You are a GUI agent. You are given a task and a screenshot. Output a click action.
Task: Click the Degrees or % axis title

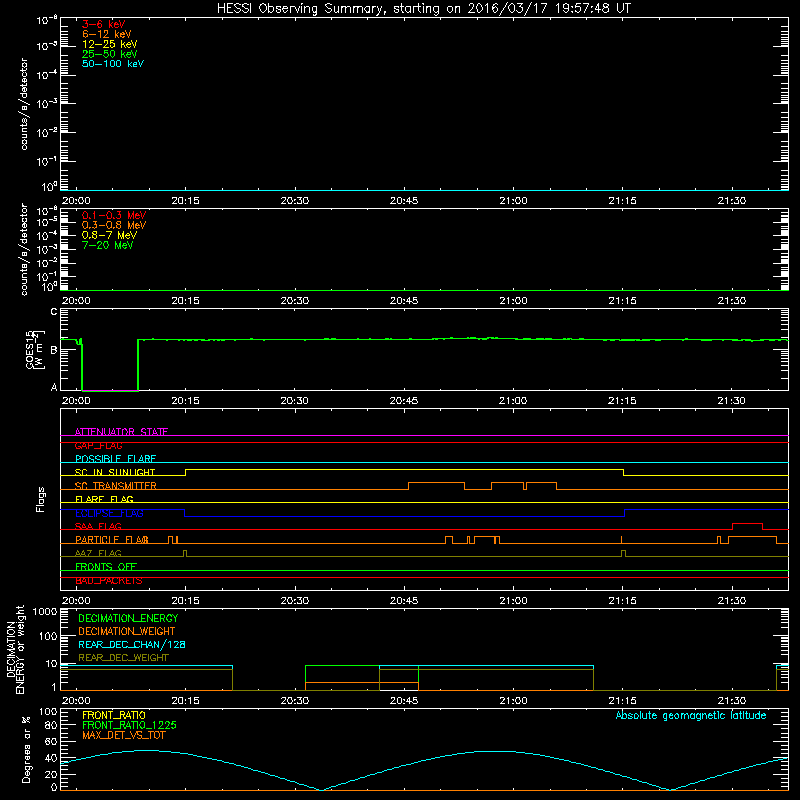(26, 749)
